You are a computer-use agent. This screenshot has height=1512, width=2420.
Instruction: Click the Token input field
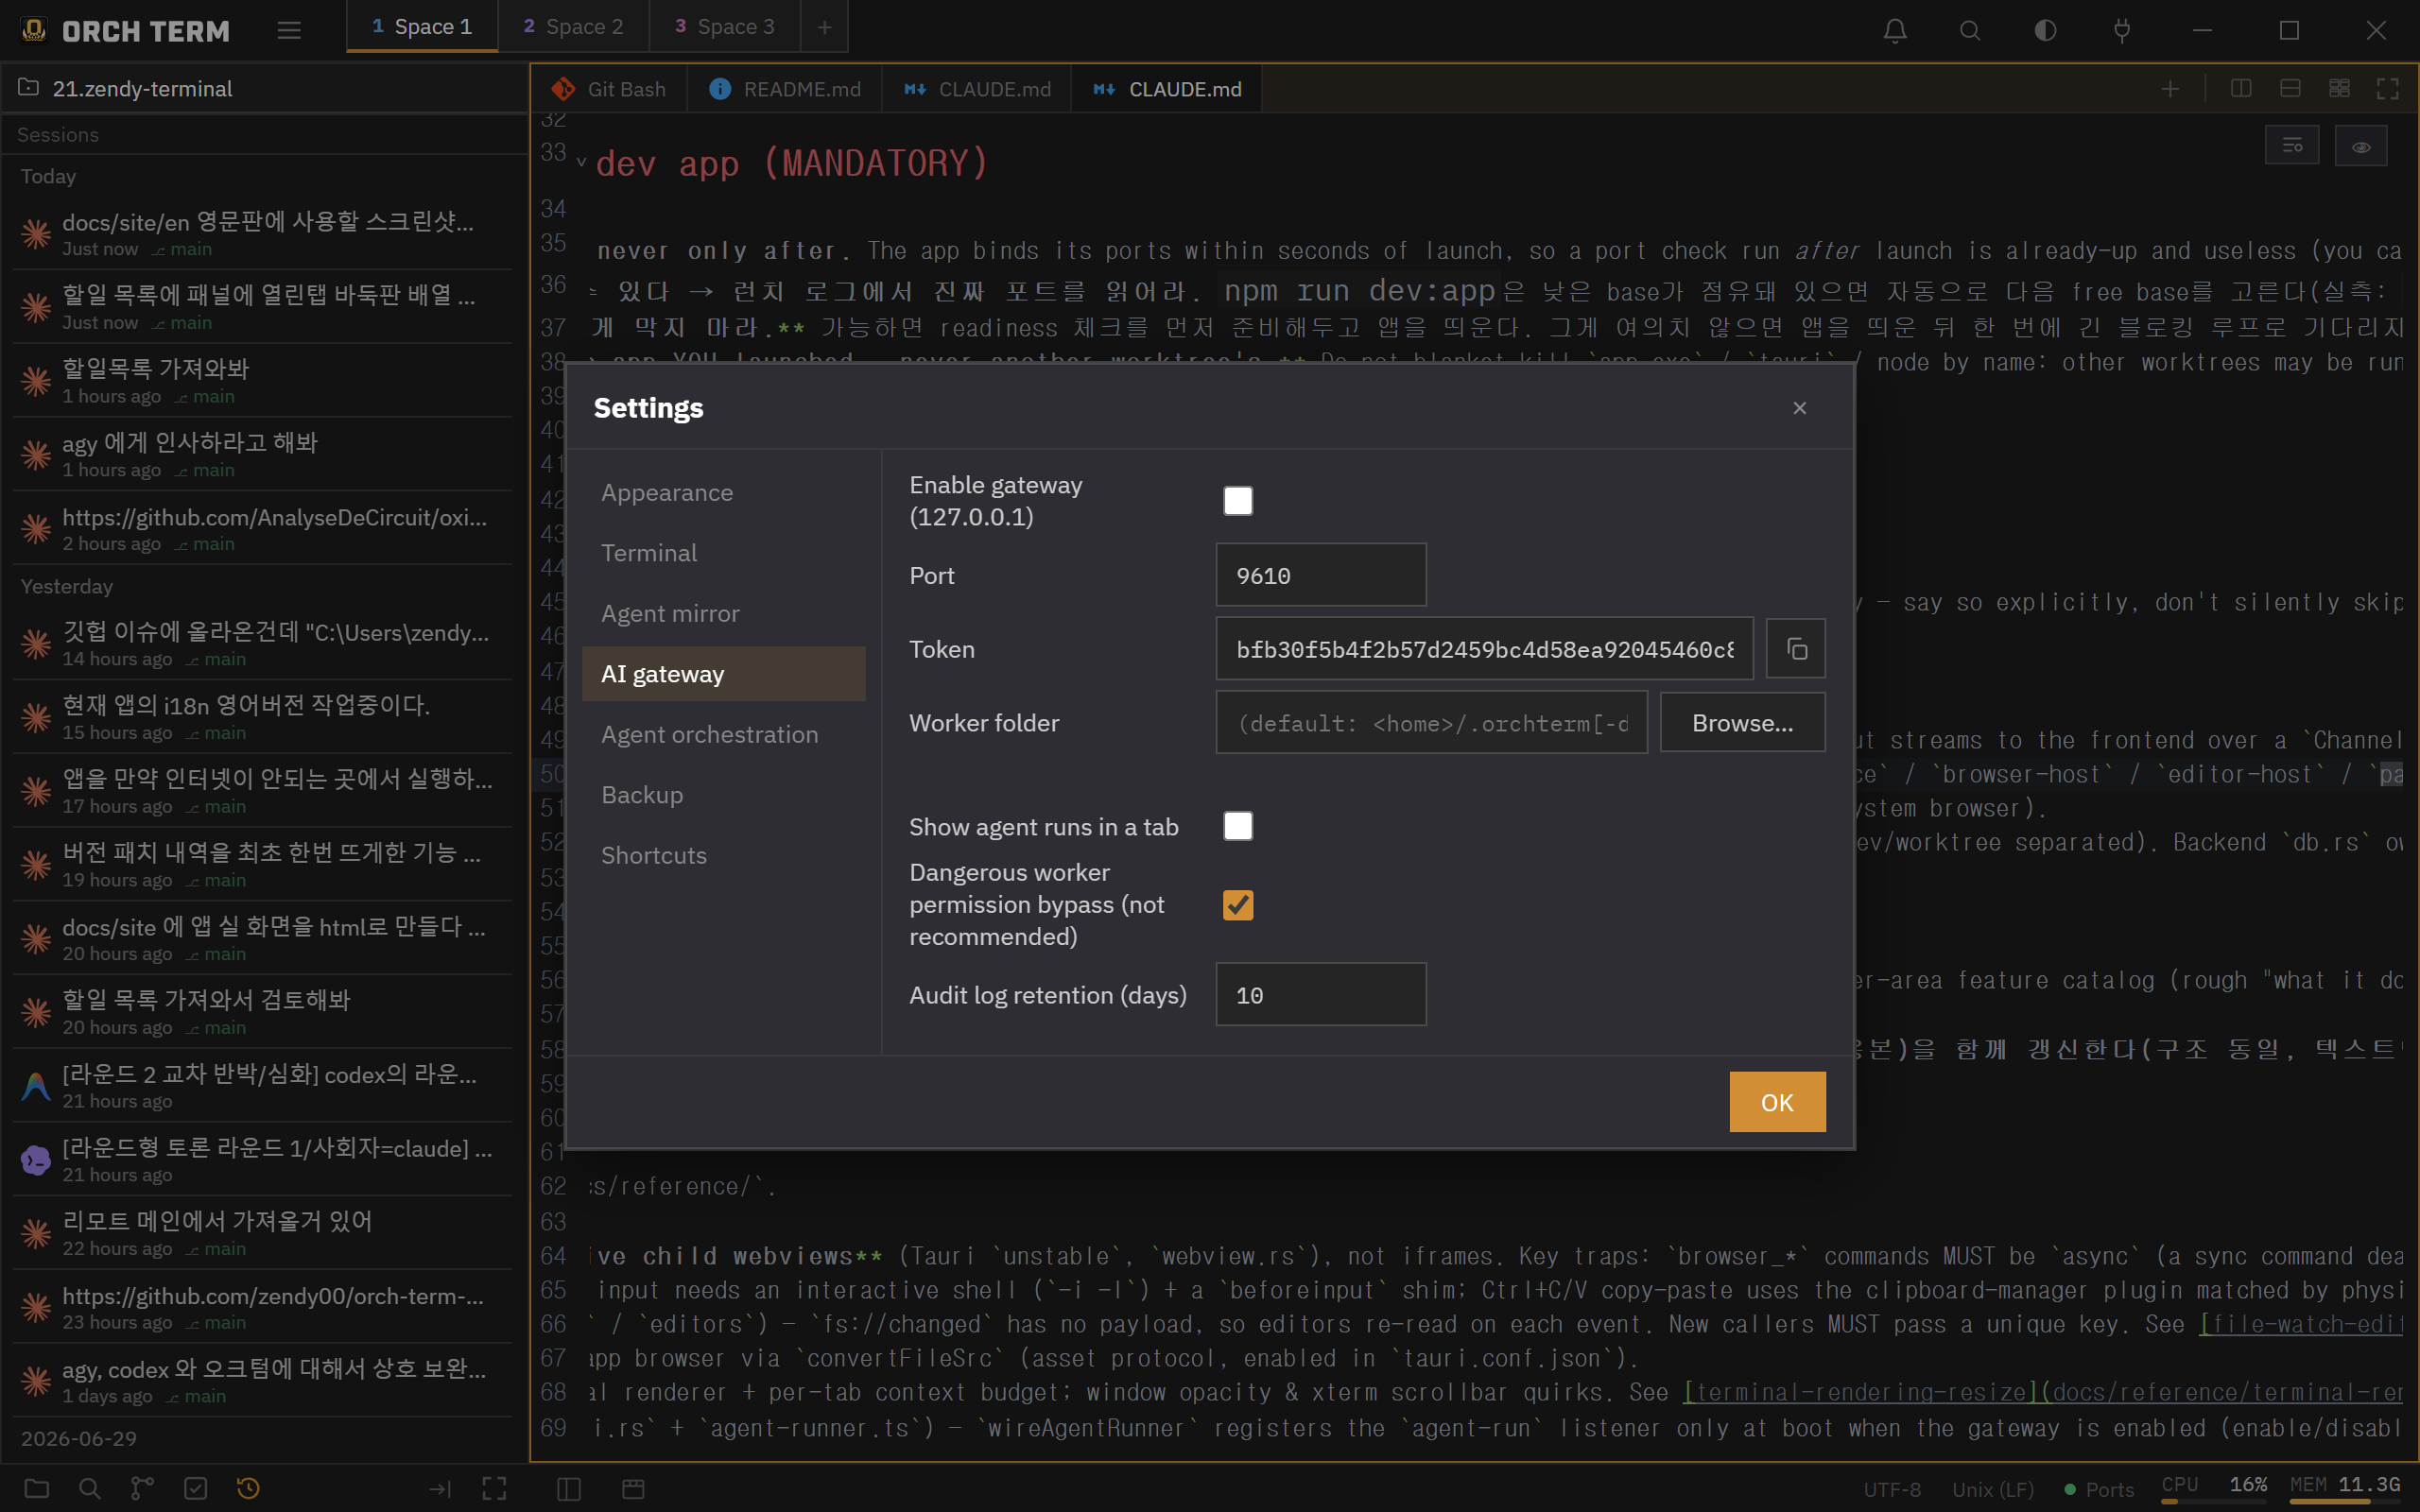[1484, 649]
